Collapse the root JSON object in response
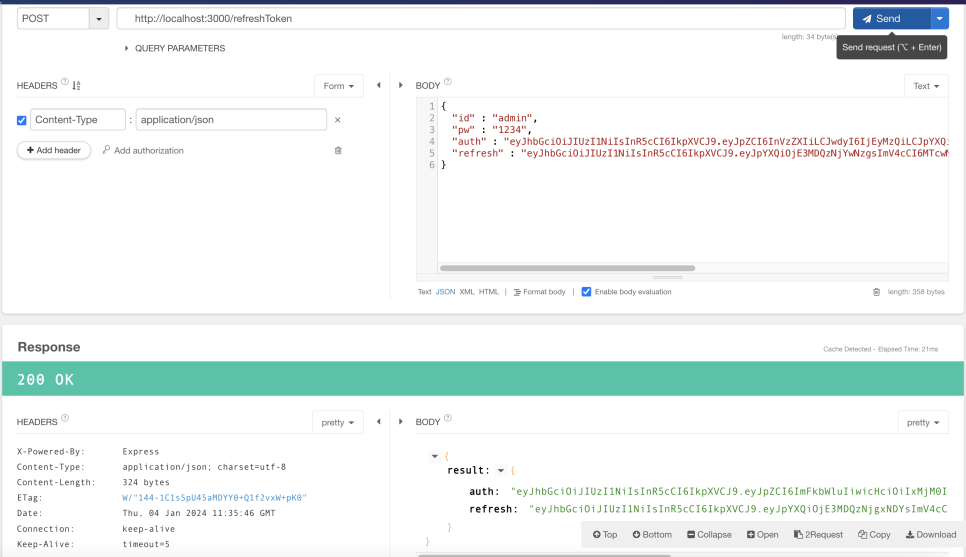This screenshot has width=966, height=557. point(435,457)
